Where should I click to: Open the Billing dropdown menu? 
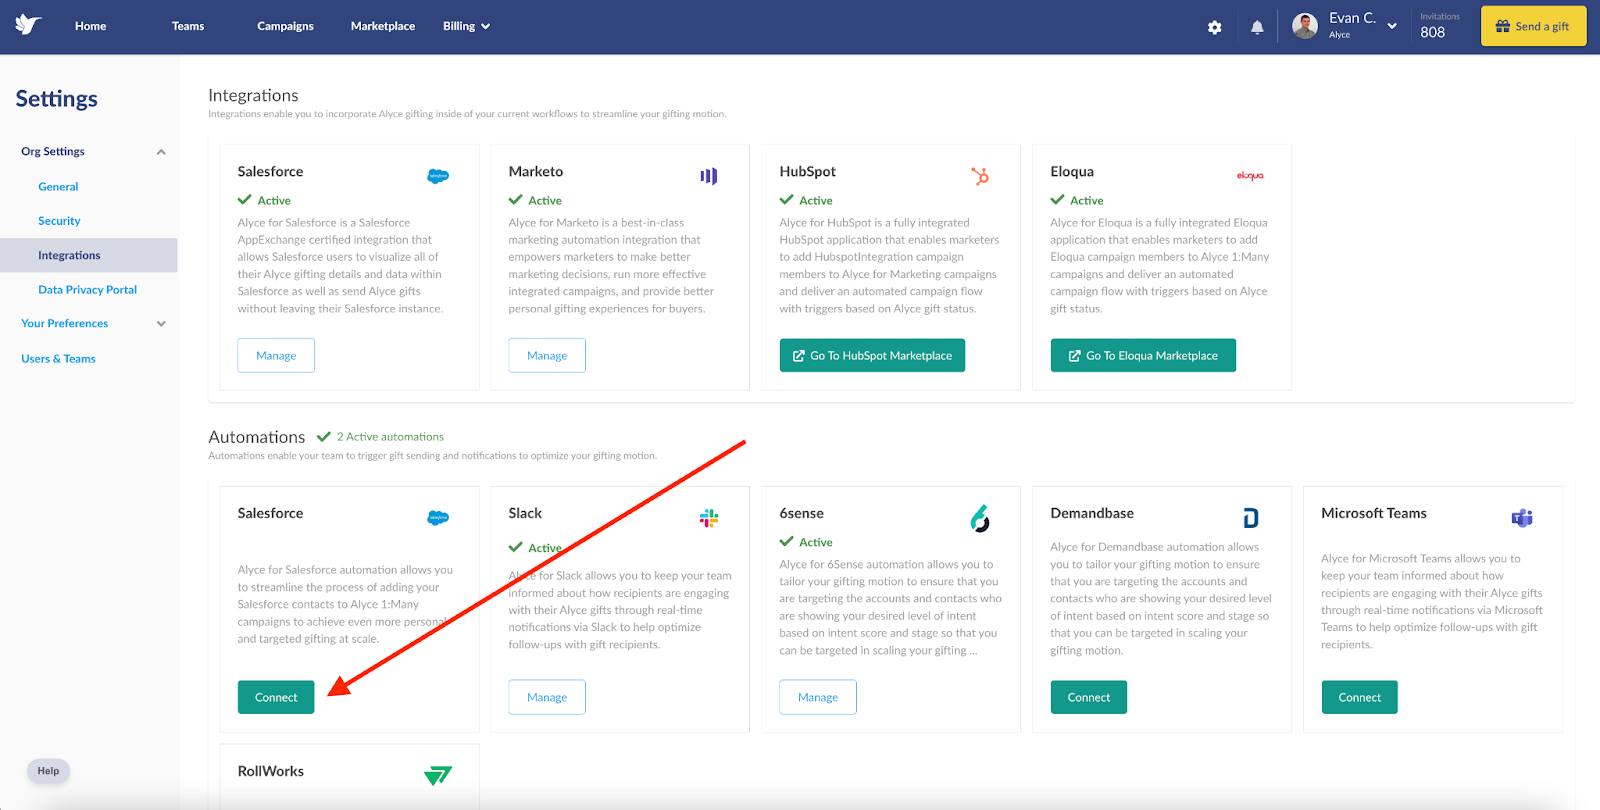(x=466, y=26)
